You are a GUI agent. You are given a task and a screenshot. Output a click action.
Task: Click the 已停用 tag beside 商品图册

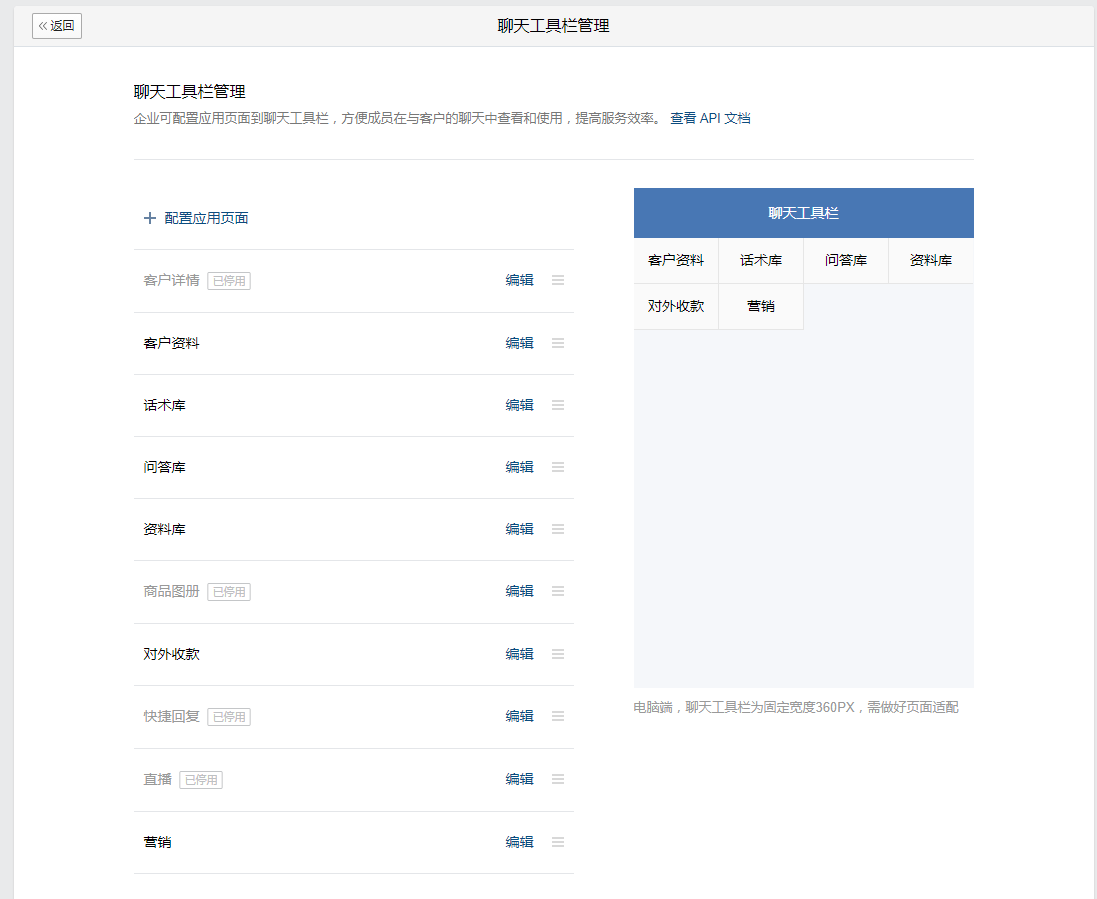[x=229, y=592]
